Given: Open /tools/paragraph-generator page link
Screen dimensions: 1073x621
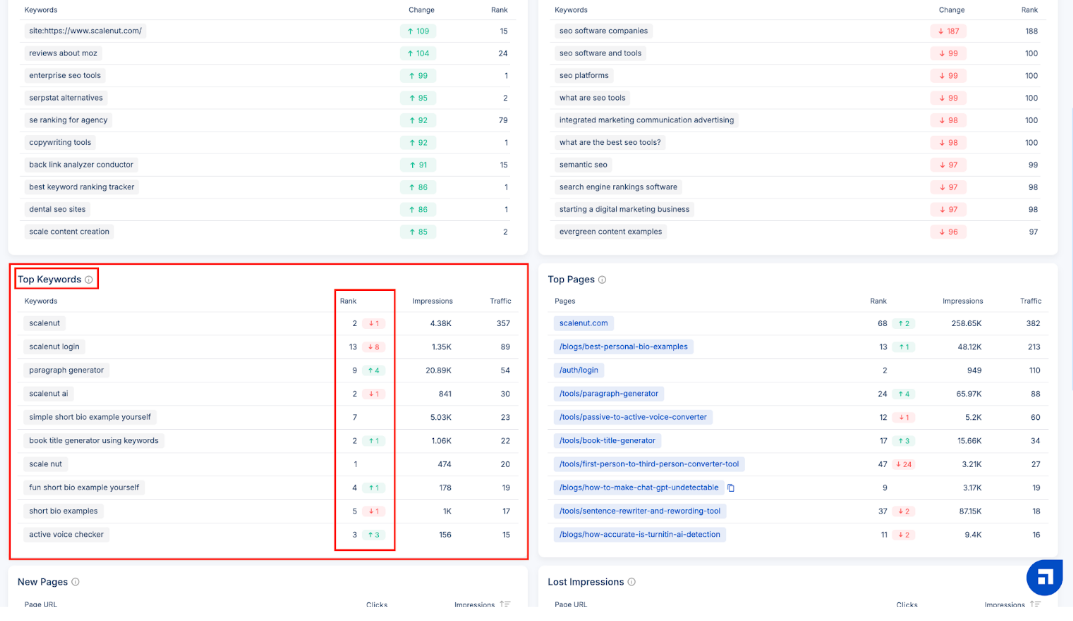Looking at the screenshot, I should point(609,394).
